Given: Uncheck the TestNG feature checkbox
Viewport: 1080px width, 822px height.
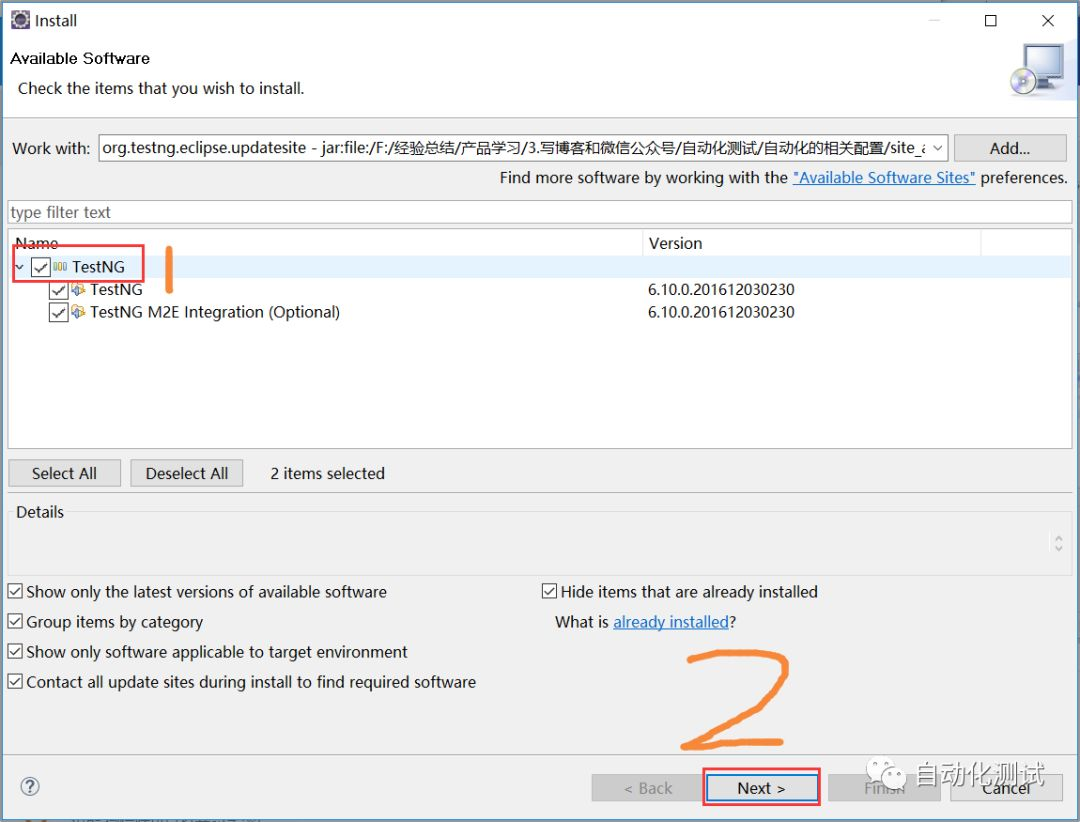Looking at the screenshot, I should [59, 290].
